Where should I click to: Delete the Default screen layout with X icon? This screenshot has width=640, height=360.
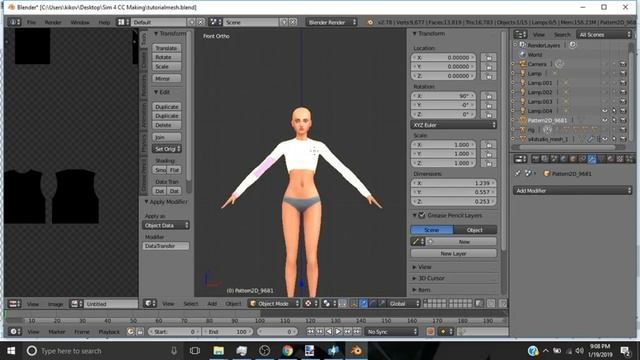click(x=201, y=22)
